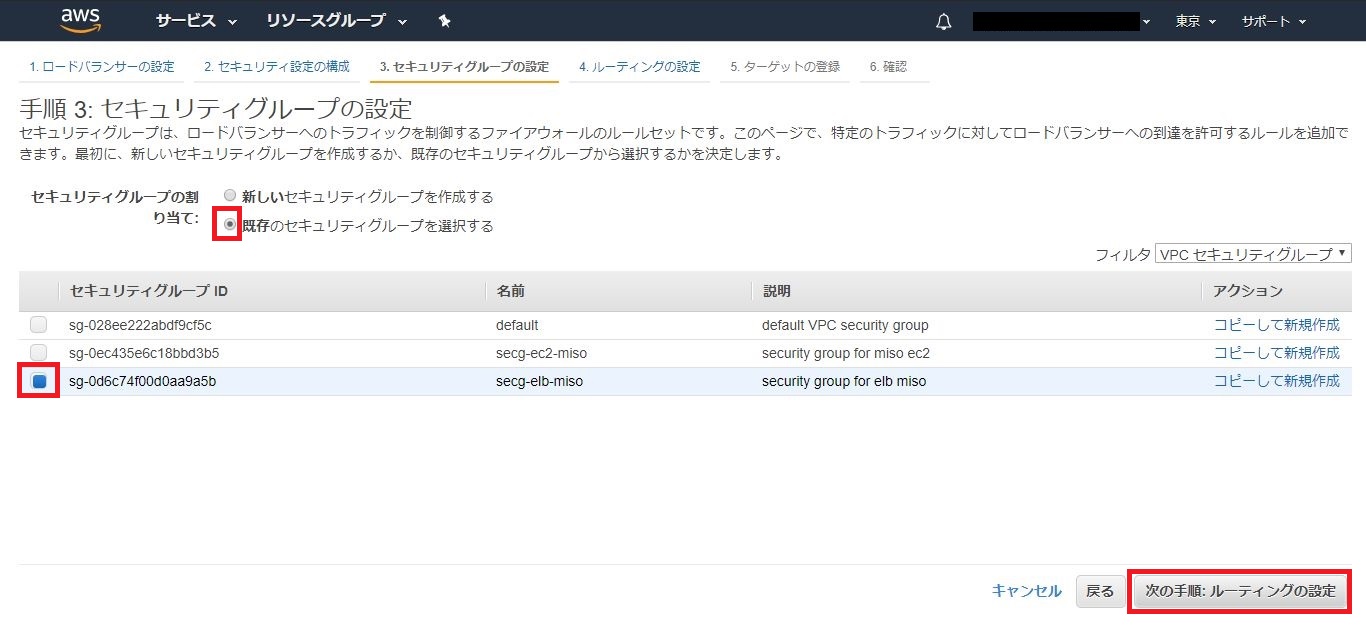The width and height of the screenshot is (1366, 625).
Task: Select the default security group checkbox
Action: [x=38, y=325]
